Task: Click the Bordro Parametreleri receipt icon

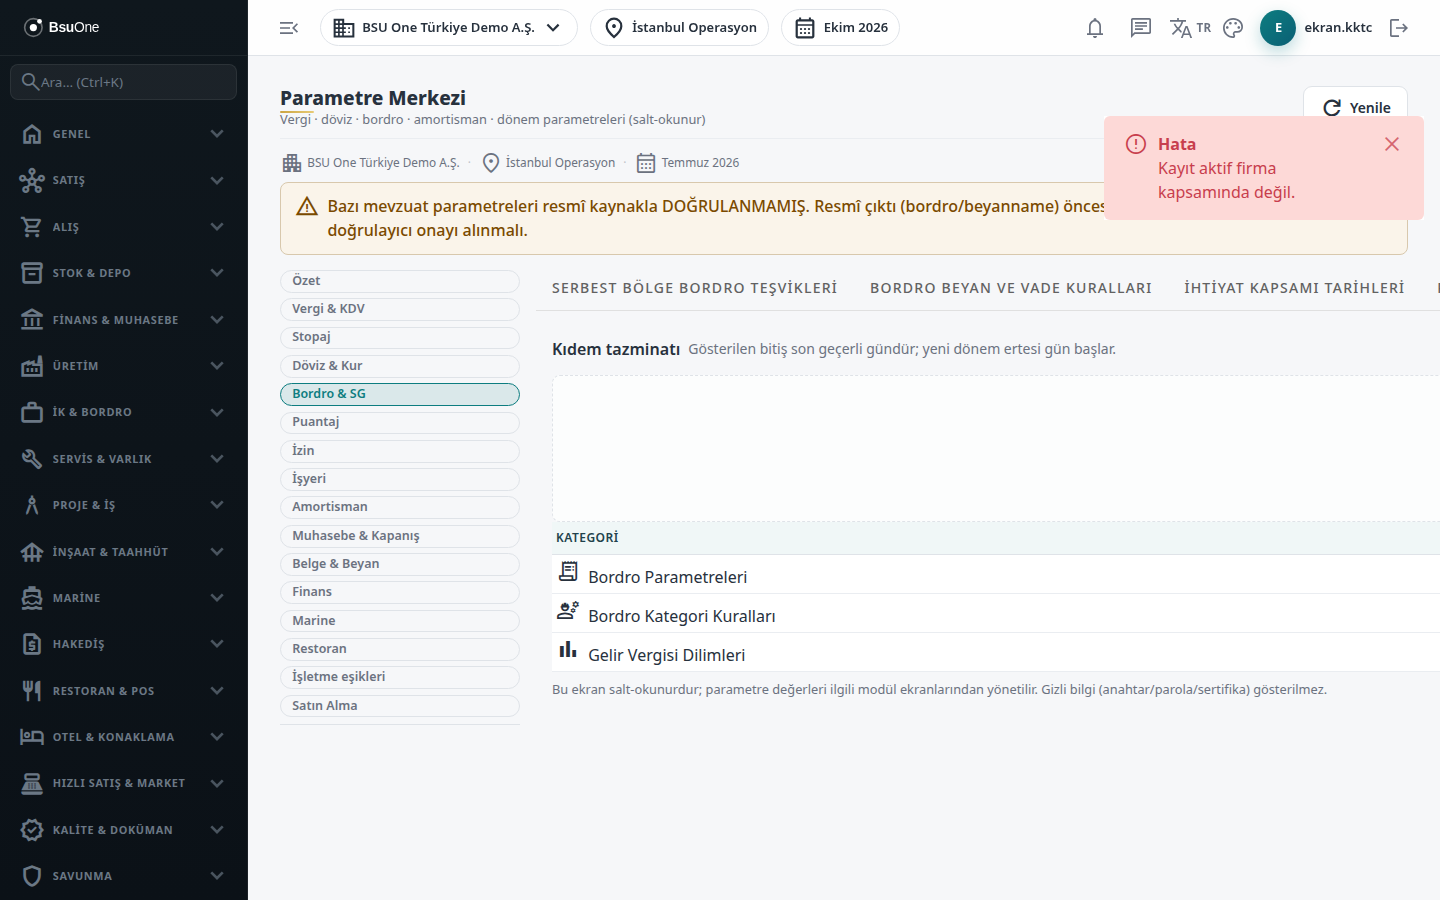Action: coord(568,571)
